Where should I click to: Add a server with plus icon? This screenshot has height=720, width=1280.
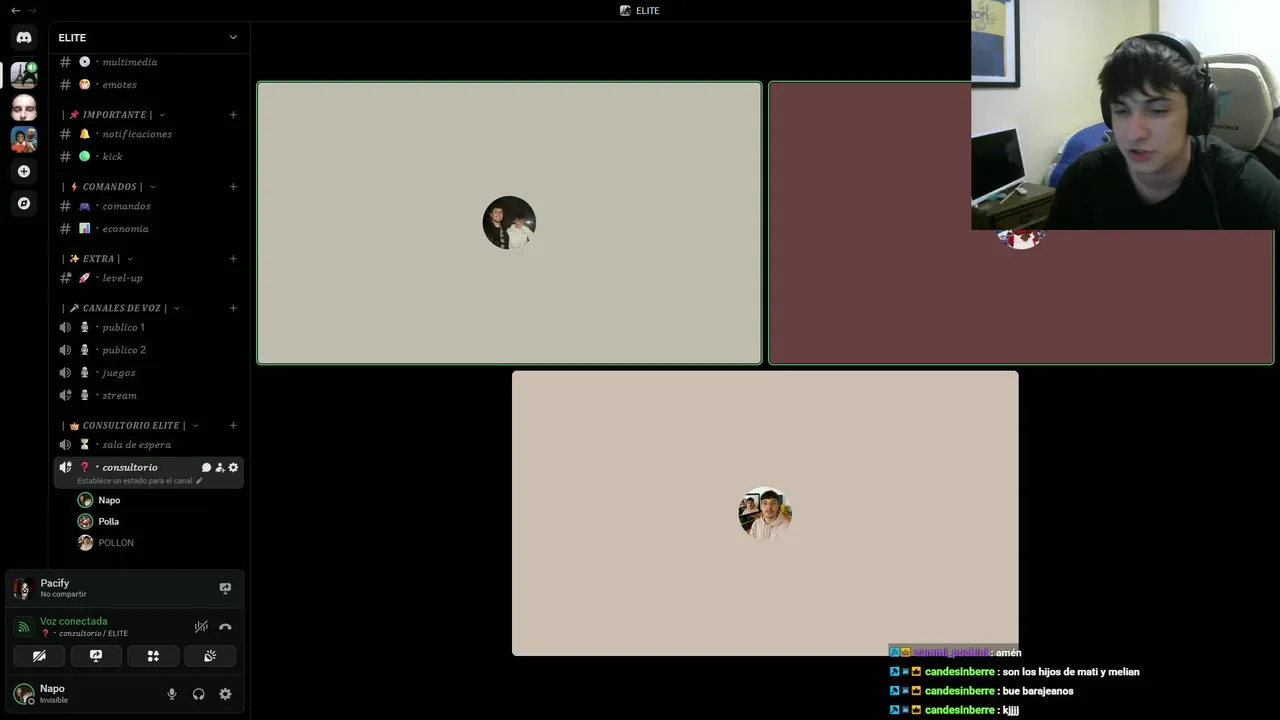pos(24,171)
